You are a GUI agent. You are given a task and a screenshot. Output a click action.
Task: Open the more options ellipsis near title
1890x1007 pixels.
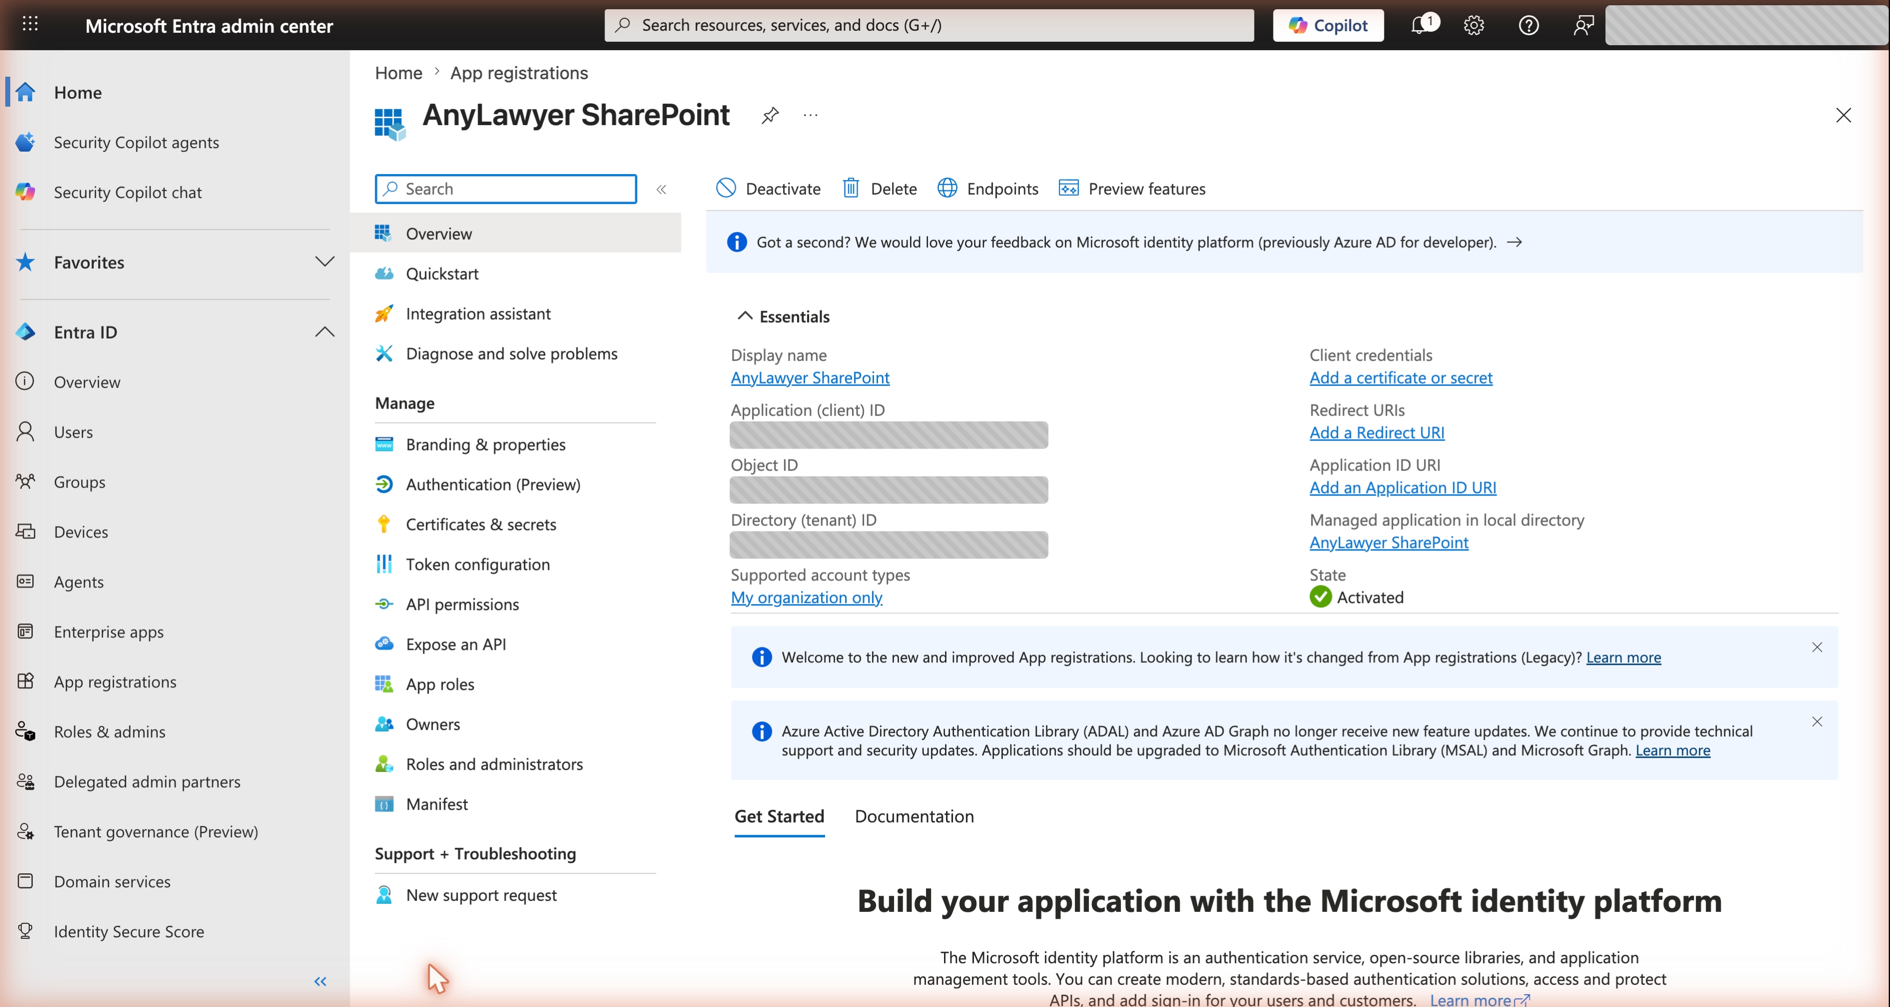[810, 115]
